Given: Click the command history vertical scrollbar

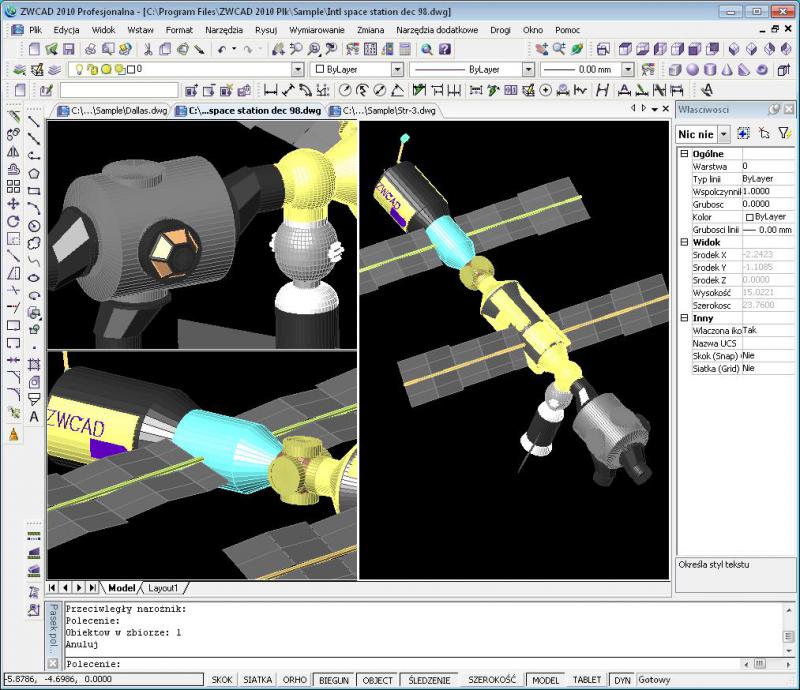Looking at the screenshot, I should 789,630.
